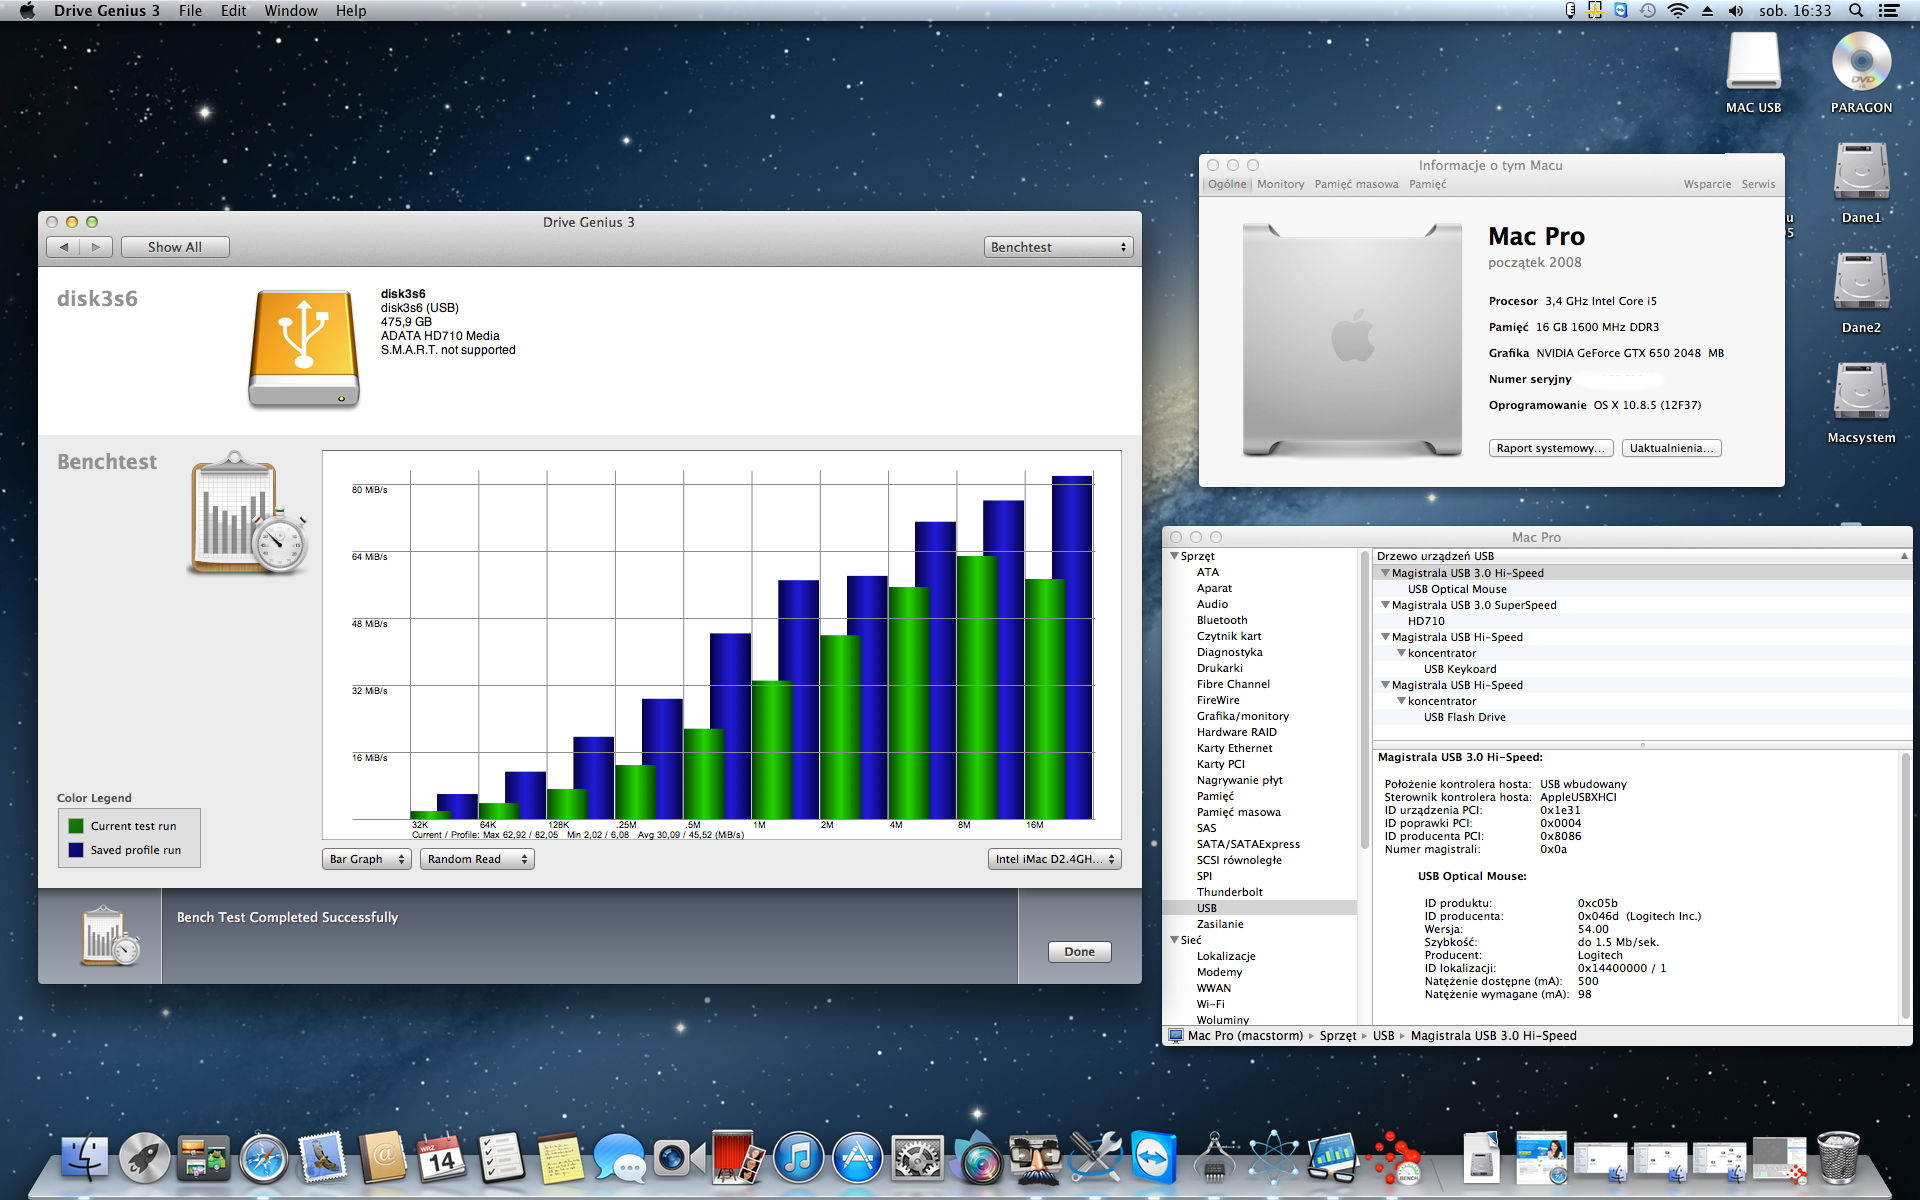Collapse the Sieć section in sidebar

[x=1174, y=940]
